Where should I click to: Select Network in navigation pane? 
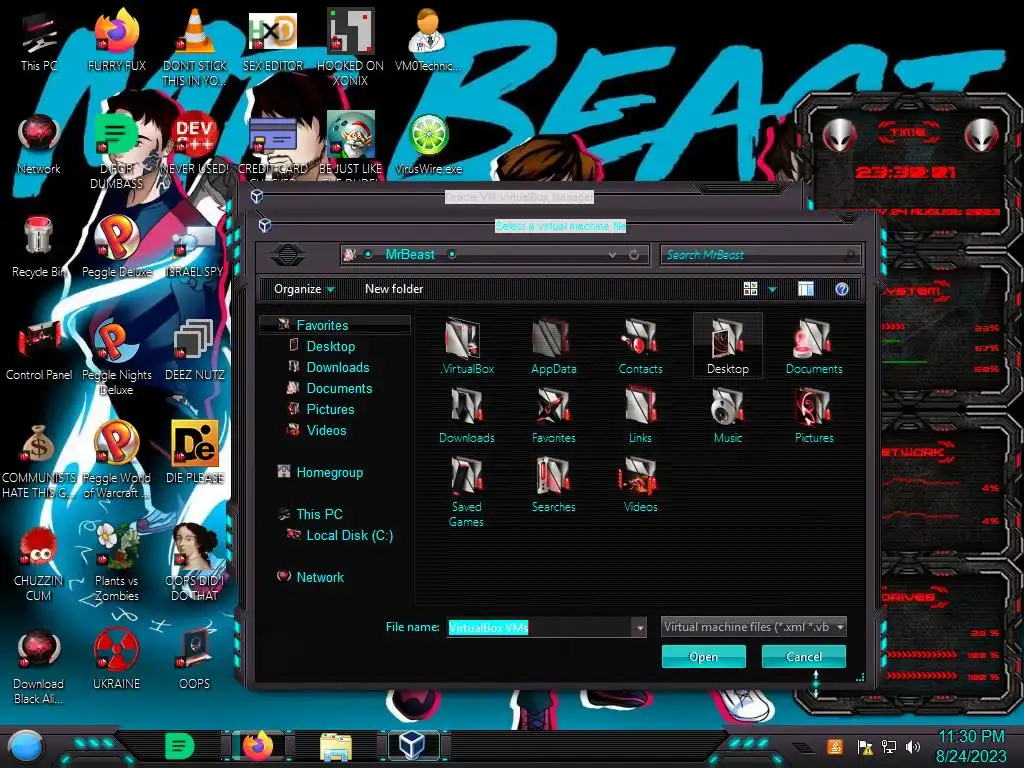point(319,577)
